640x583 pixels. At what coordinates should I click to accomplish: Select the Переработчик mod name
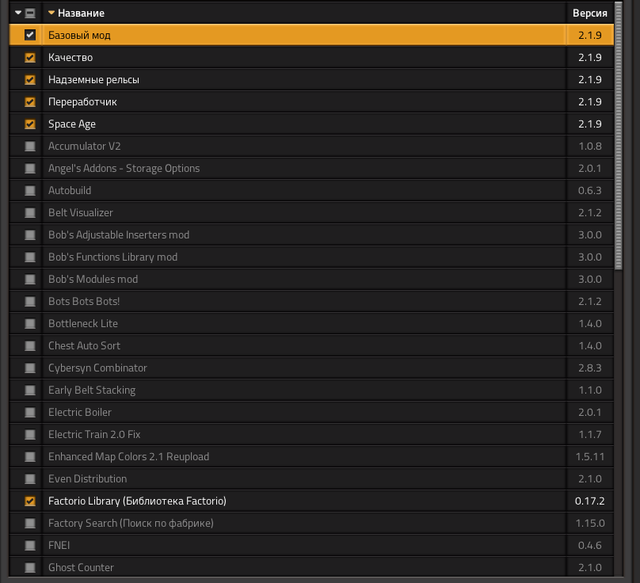click(82, 102)
